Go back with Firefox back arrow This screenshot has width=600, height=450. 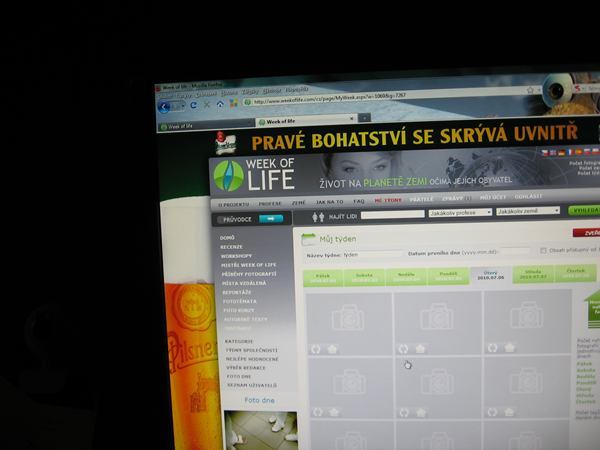(x=164, y=107)
